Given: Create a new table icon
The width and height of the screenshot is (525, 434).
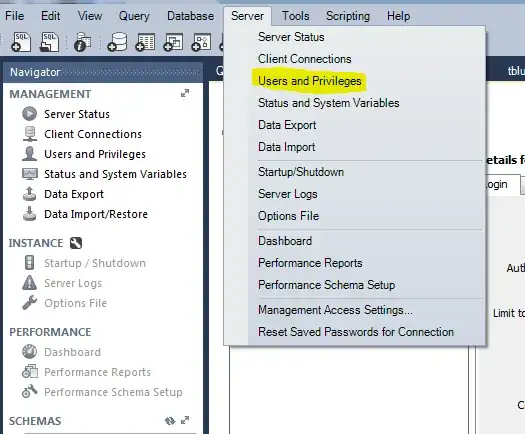Looking at the screenshot, I should [x=145, y=42].
